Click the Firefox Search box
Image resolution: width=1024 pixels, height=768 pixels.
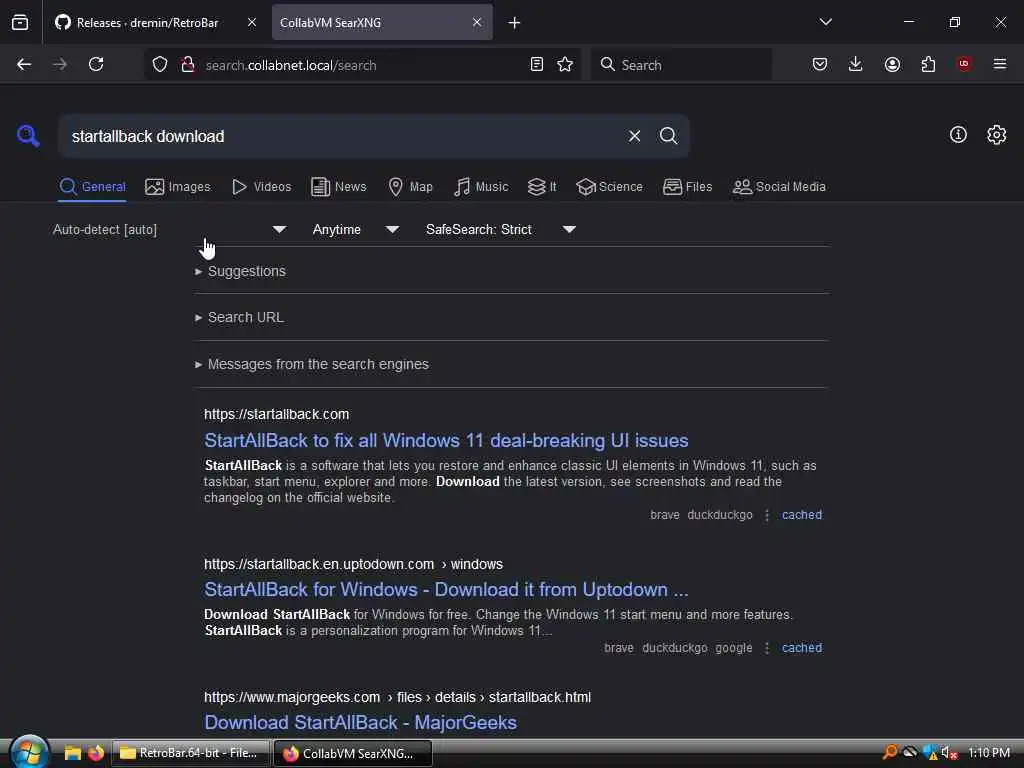[681, 65]
